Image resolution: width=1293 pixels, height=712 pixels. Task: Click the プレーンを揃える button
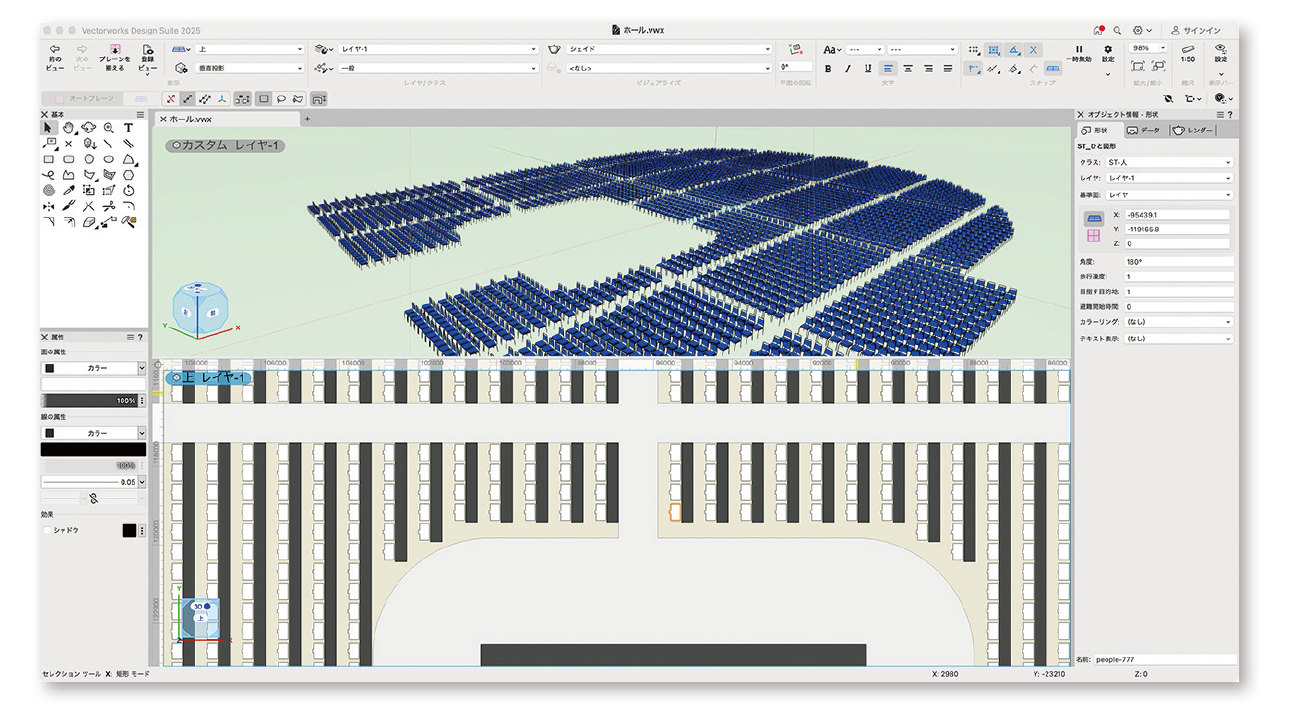pos(115,58)
